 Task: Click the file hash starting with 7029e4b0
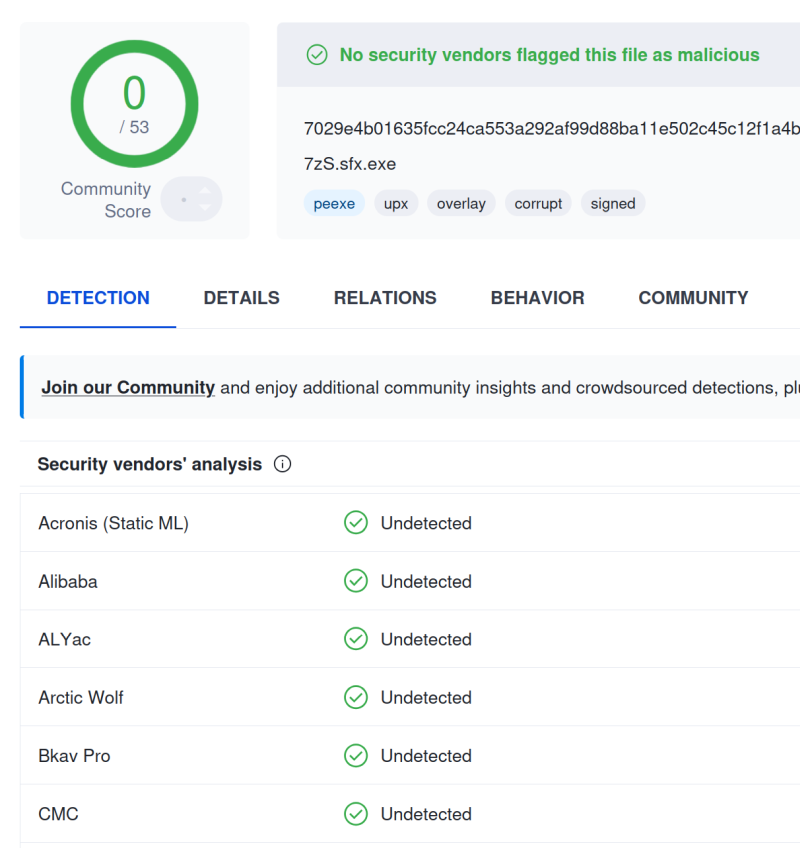coord(552,129)
